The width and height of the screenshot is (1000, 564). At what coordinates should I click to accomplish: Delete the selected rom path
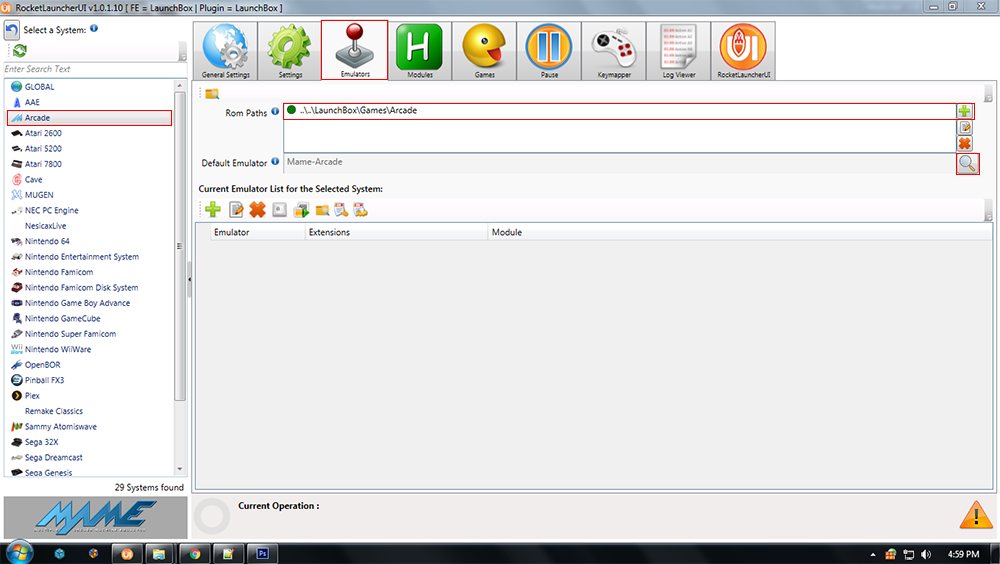tap(964, 144)
